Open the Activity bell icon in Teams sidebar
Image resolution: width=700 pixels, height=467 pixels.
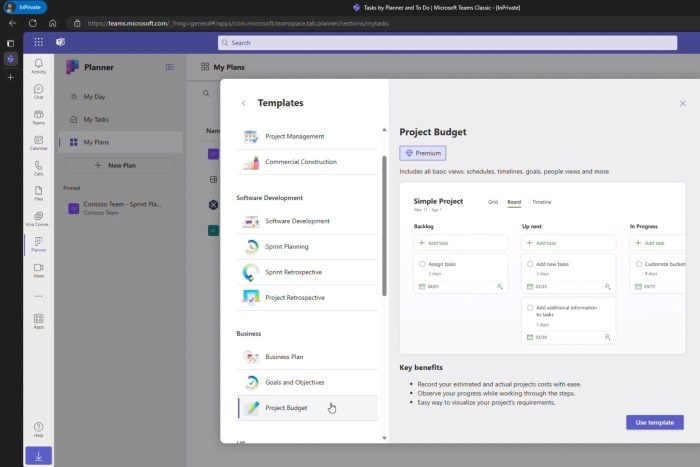coord(38,66)
